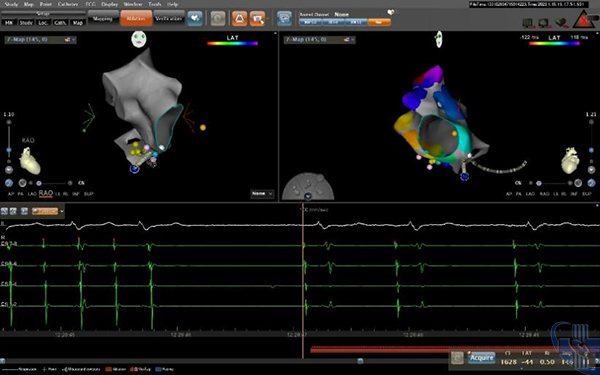Click the orange catheter-triangle toolbar icon
The width and height of the screenshot is (600, 375).
click(239, 19)
